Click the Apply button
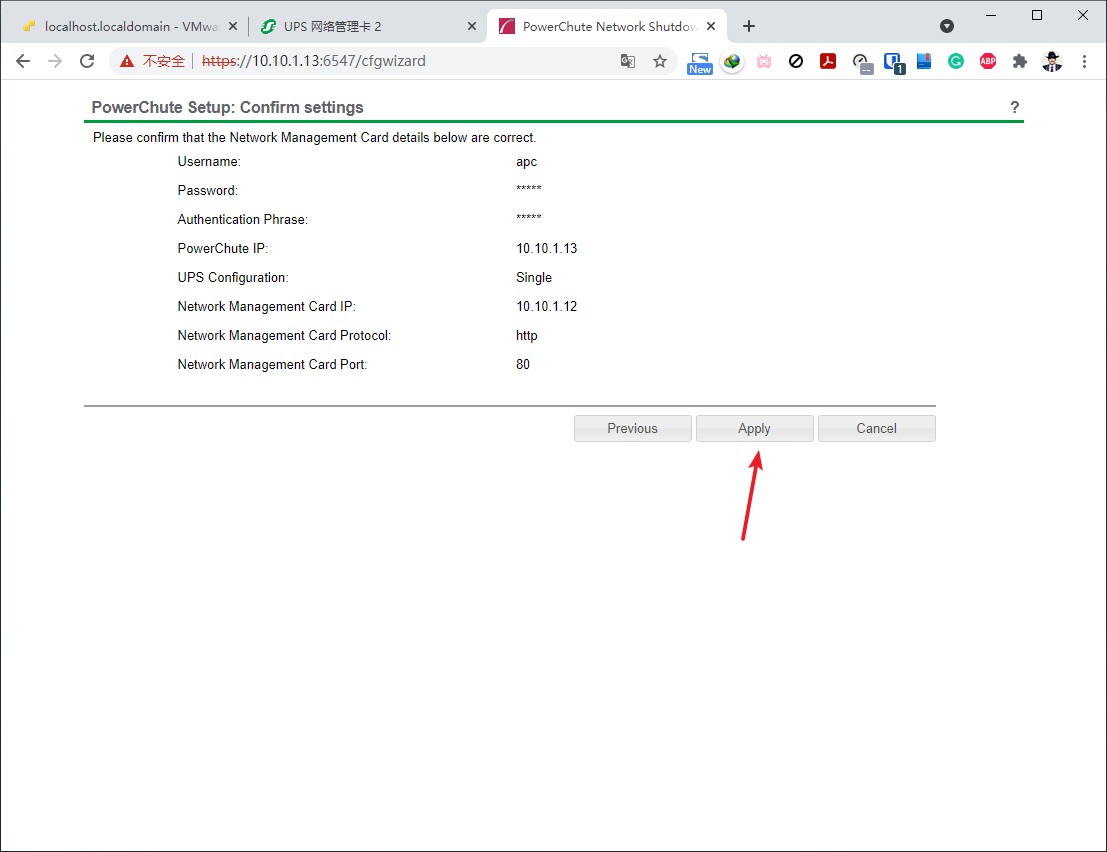1107x852 pixels. click(754, 428)
